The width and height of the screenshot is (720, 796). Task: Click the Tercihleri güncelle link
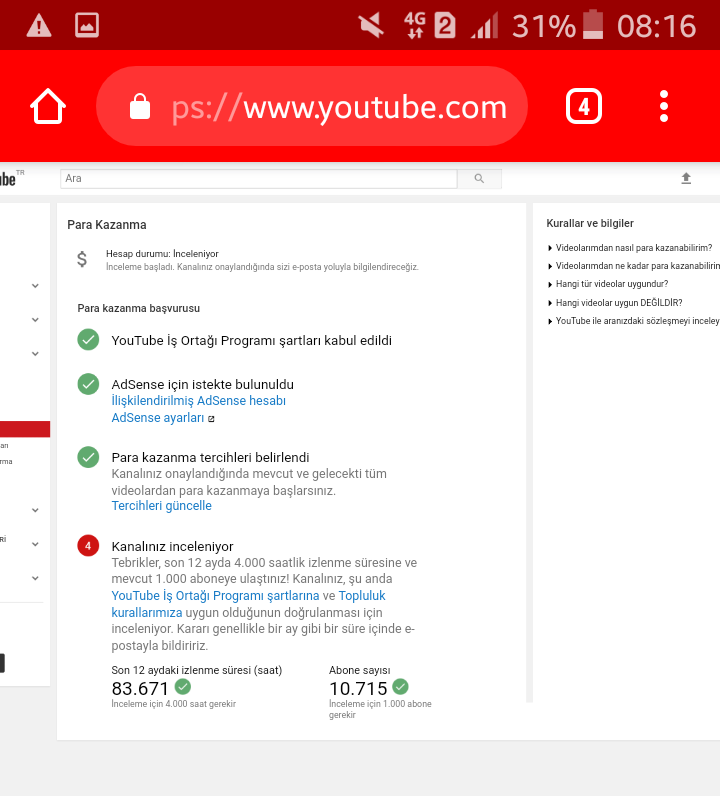(x=161, y=506)
